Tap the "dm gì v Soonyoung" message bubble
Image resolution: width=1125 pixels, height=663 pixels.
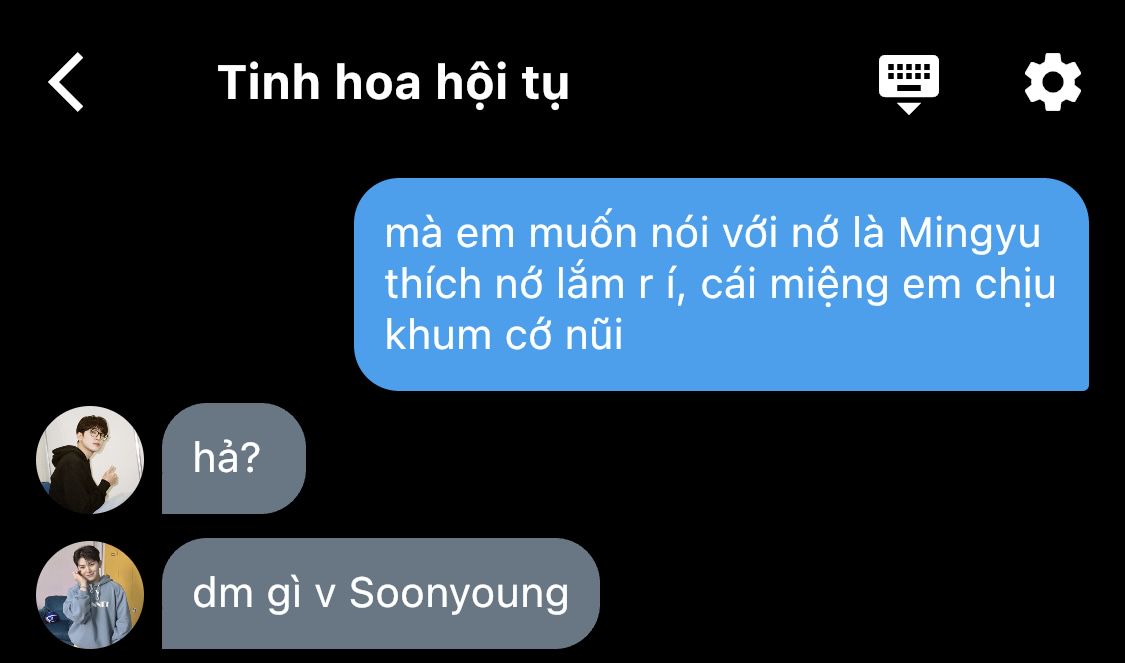coord(381,593)
